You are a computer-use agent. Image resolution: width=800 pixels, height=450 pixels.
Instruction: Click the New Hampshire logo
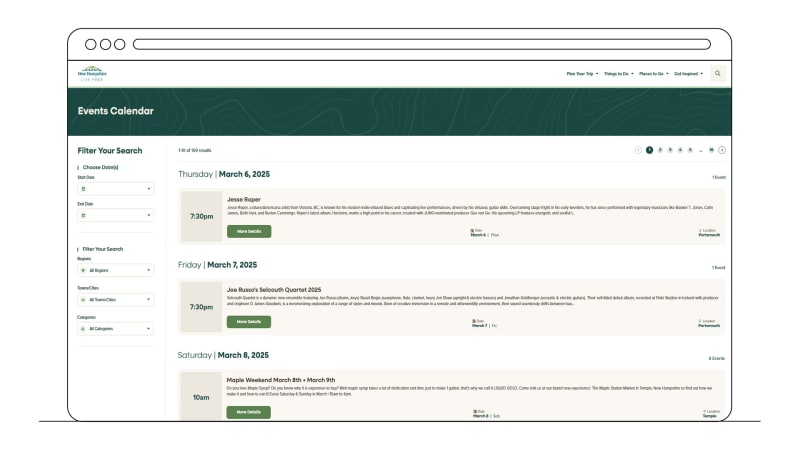click(92, 73)
